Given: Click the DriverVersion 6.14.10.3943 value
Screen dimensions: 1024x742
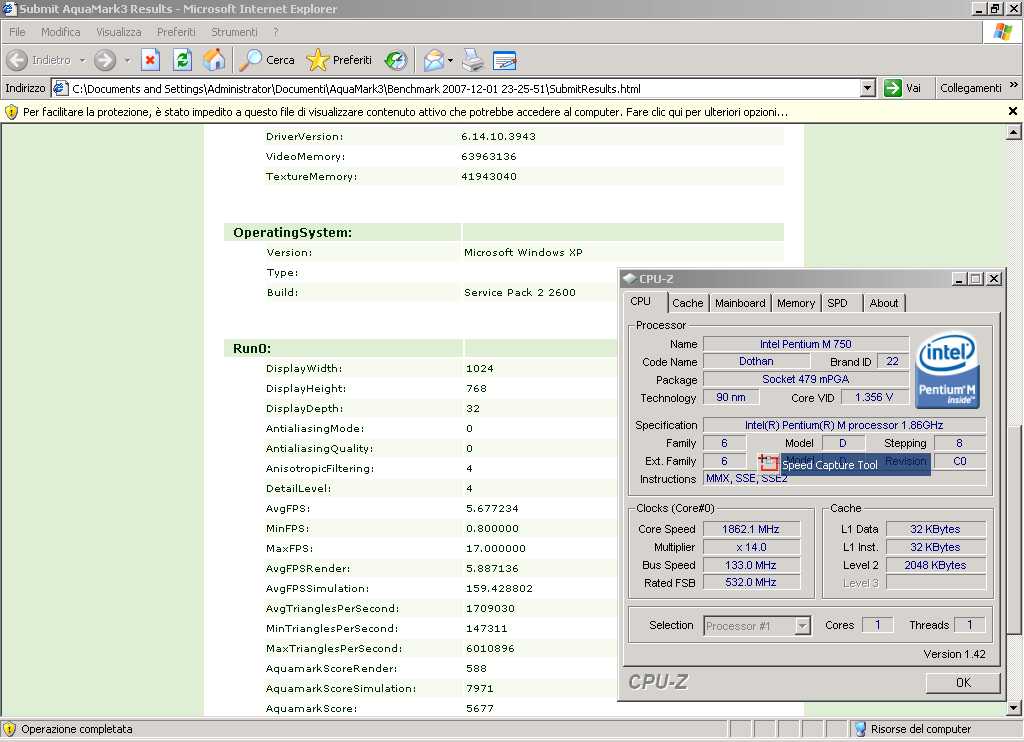Looking at the screenshot, I should [498, 137].
